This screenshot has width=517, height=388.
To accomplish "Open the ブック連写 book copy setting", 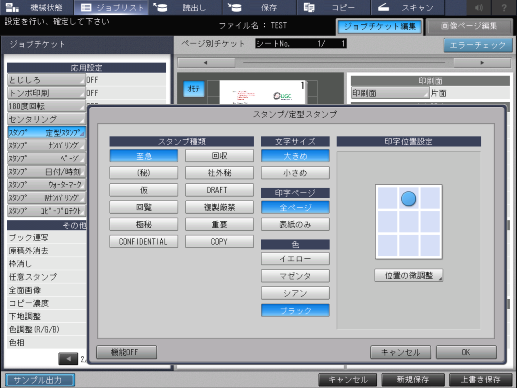I will tap(46, 237).
